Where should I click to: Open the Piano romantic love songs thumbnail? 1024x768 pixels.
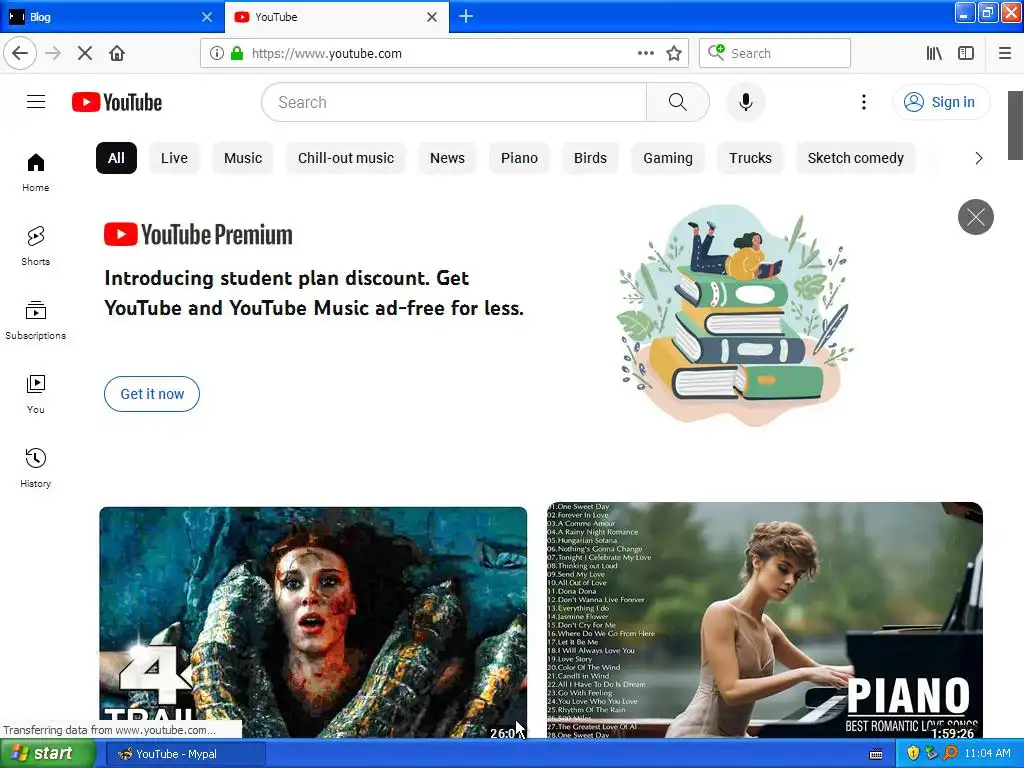click(765, 620)
